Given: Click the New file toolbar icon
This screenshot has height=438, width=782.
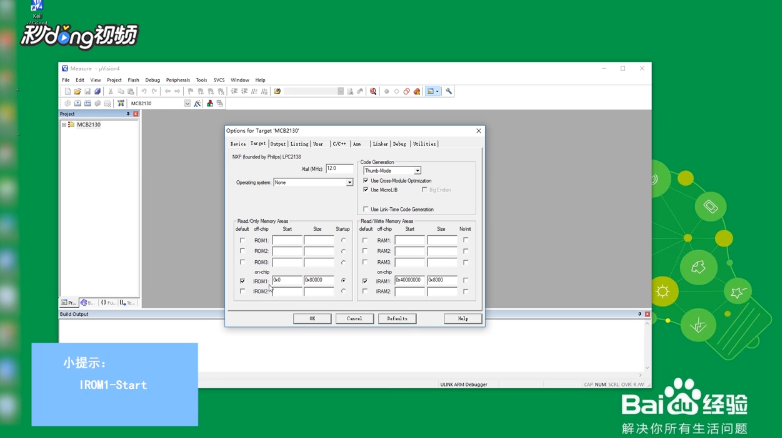Looking at the screenshot, I should click(x=68, y=91).
